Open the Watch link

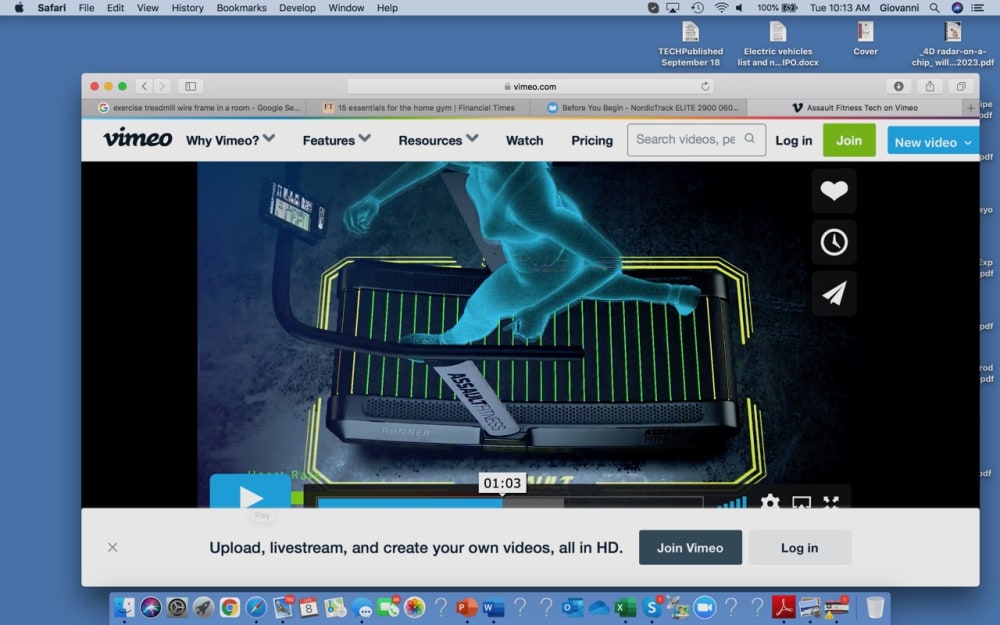pos(524,140)
